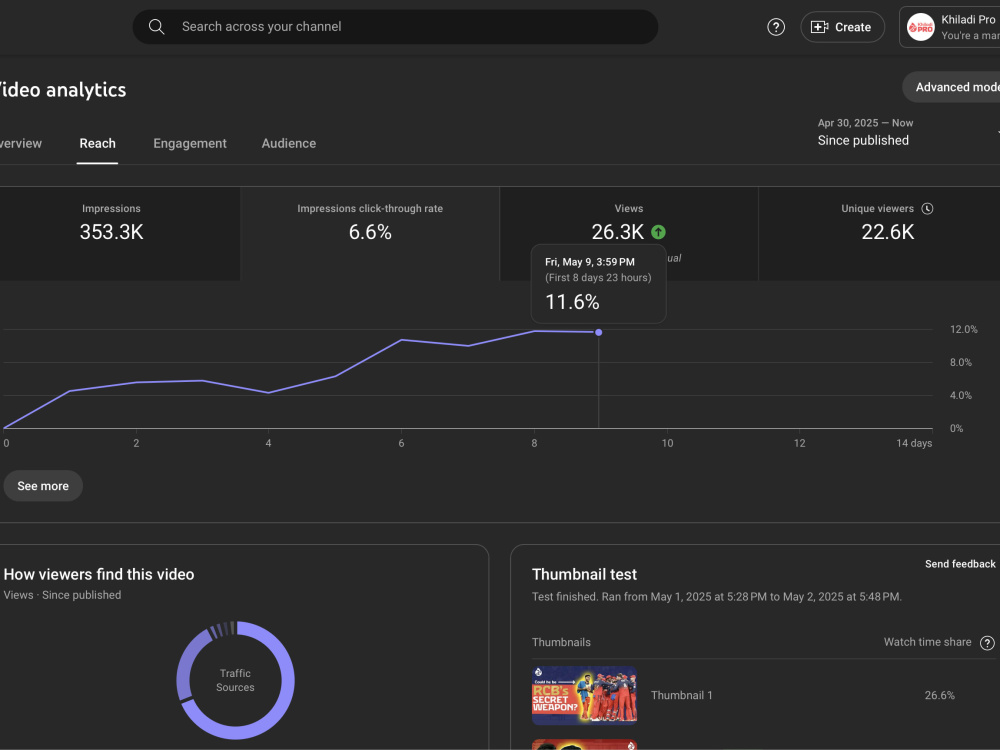Screen dimensions: 1000x750
Task: Click the clock icon next to Unique viewers
Action: point(927,209)
